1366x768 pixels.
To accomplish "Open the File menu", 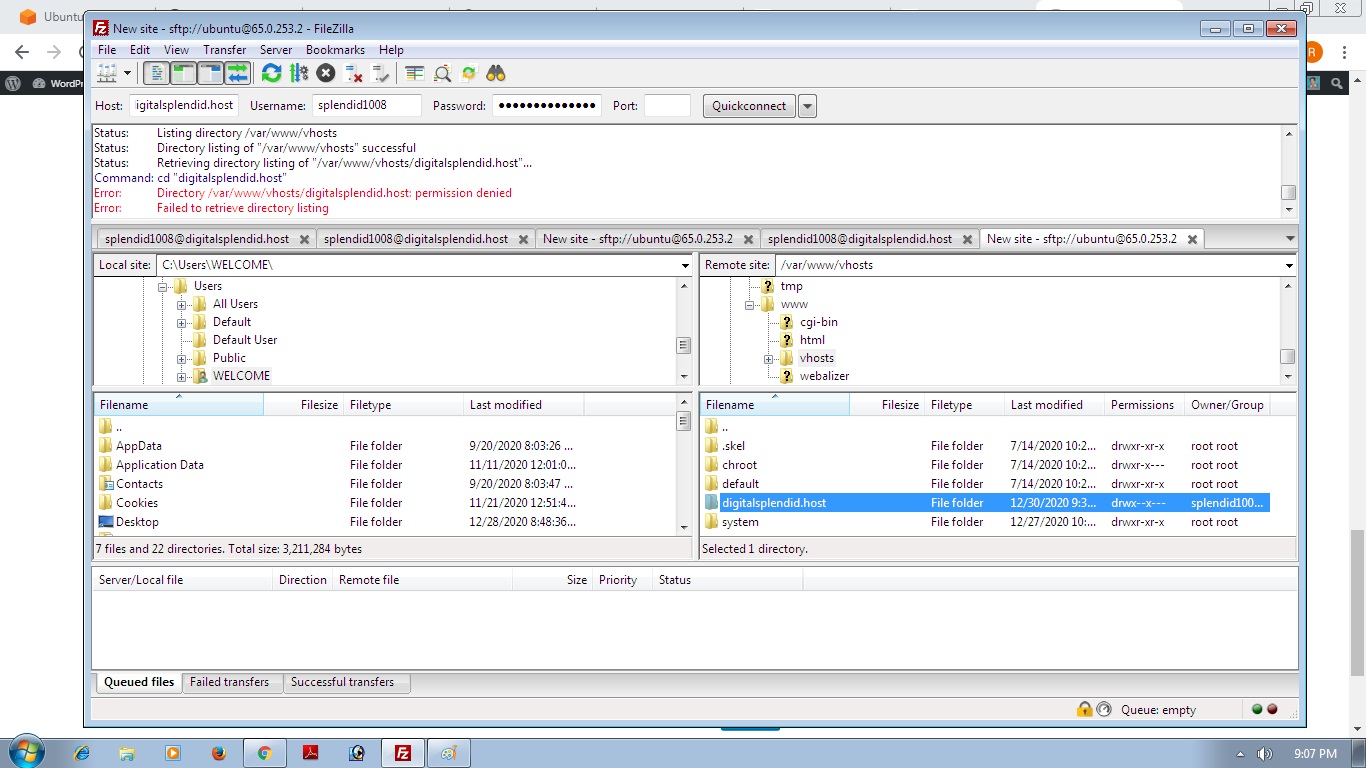I will 107,50.
